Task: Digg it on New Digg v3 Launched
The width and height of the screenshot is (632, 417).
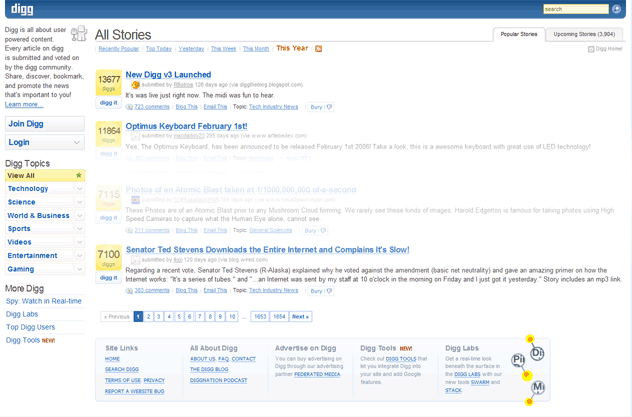Action: [x=108, y=103]
